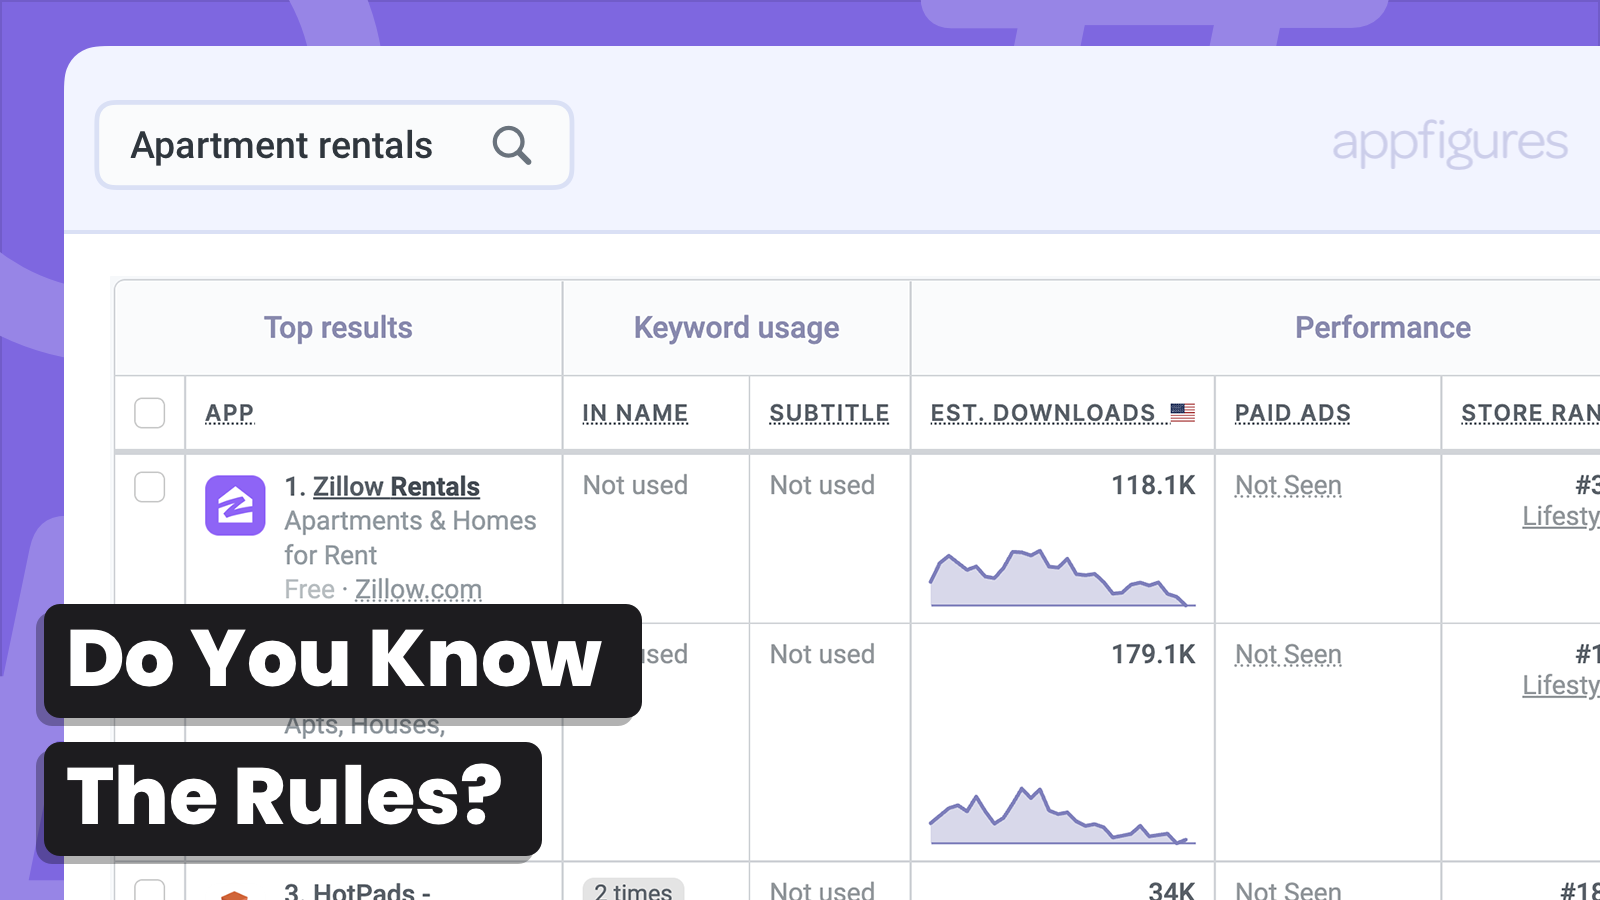Click the 34K downloads value

coord(1171,889)
